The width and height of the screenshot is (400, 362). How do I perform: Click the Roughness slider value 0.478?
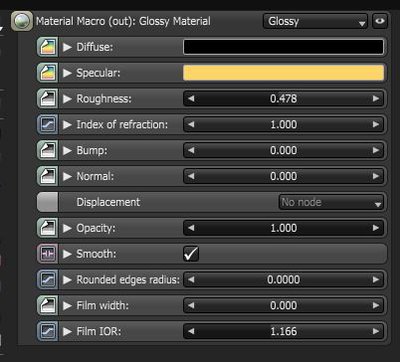(x=283, y=99)
